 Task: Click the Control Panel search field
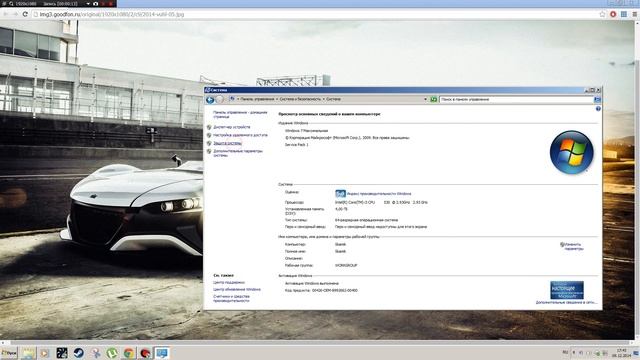coord(516,99)
